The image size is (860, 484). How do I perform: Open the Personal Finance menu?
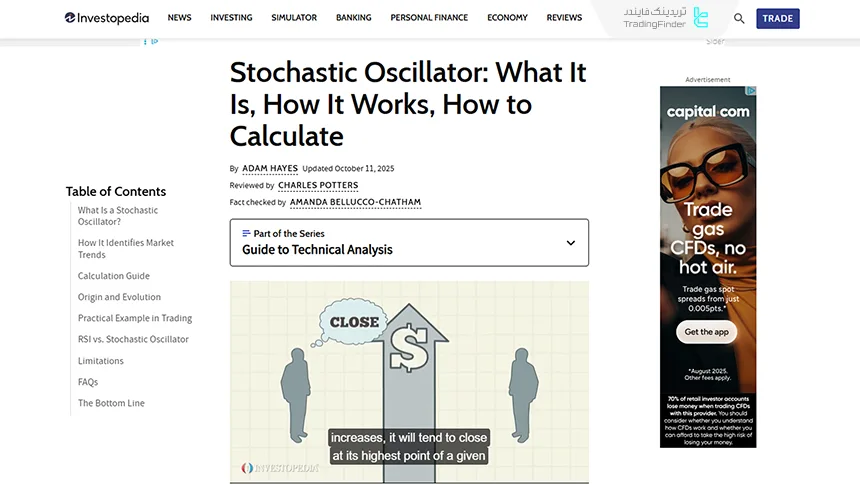pyautogui.click(x=429, y=18)
